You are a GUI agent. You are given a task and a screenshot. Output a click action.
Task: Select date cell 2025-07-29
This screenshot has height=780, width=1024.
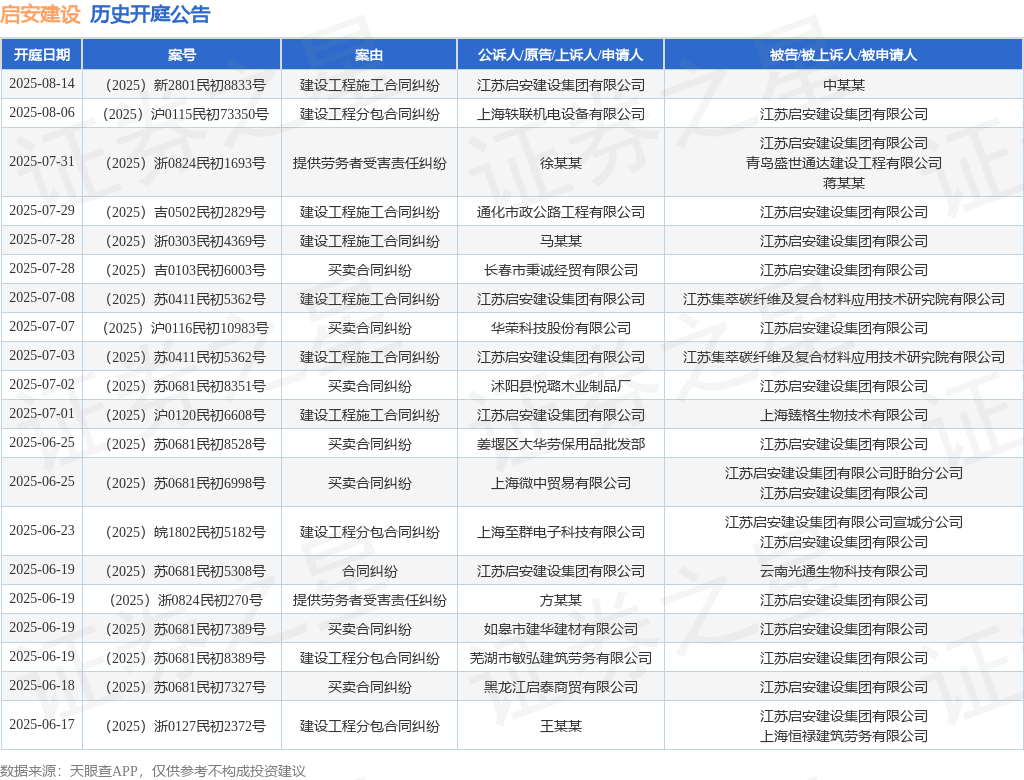(42, 210)
